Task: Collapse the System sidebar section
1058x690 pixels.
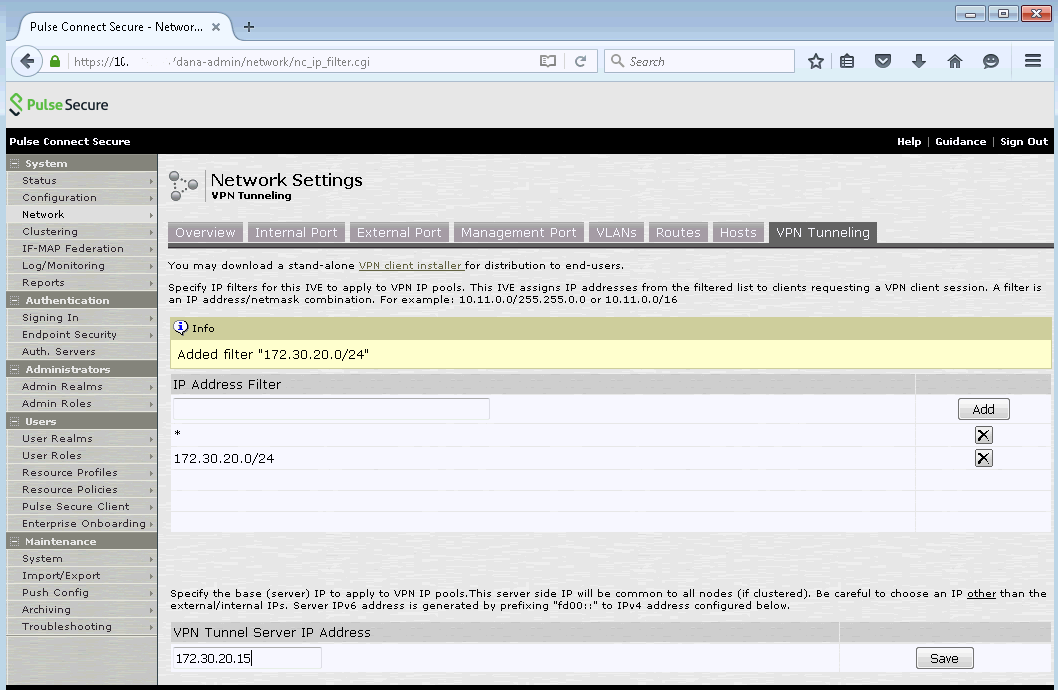Action: point(15,163)
